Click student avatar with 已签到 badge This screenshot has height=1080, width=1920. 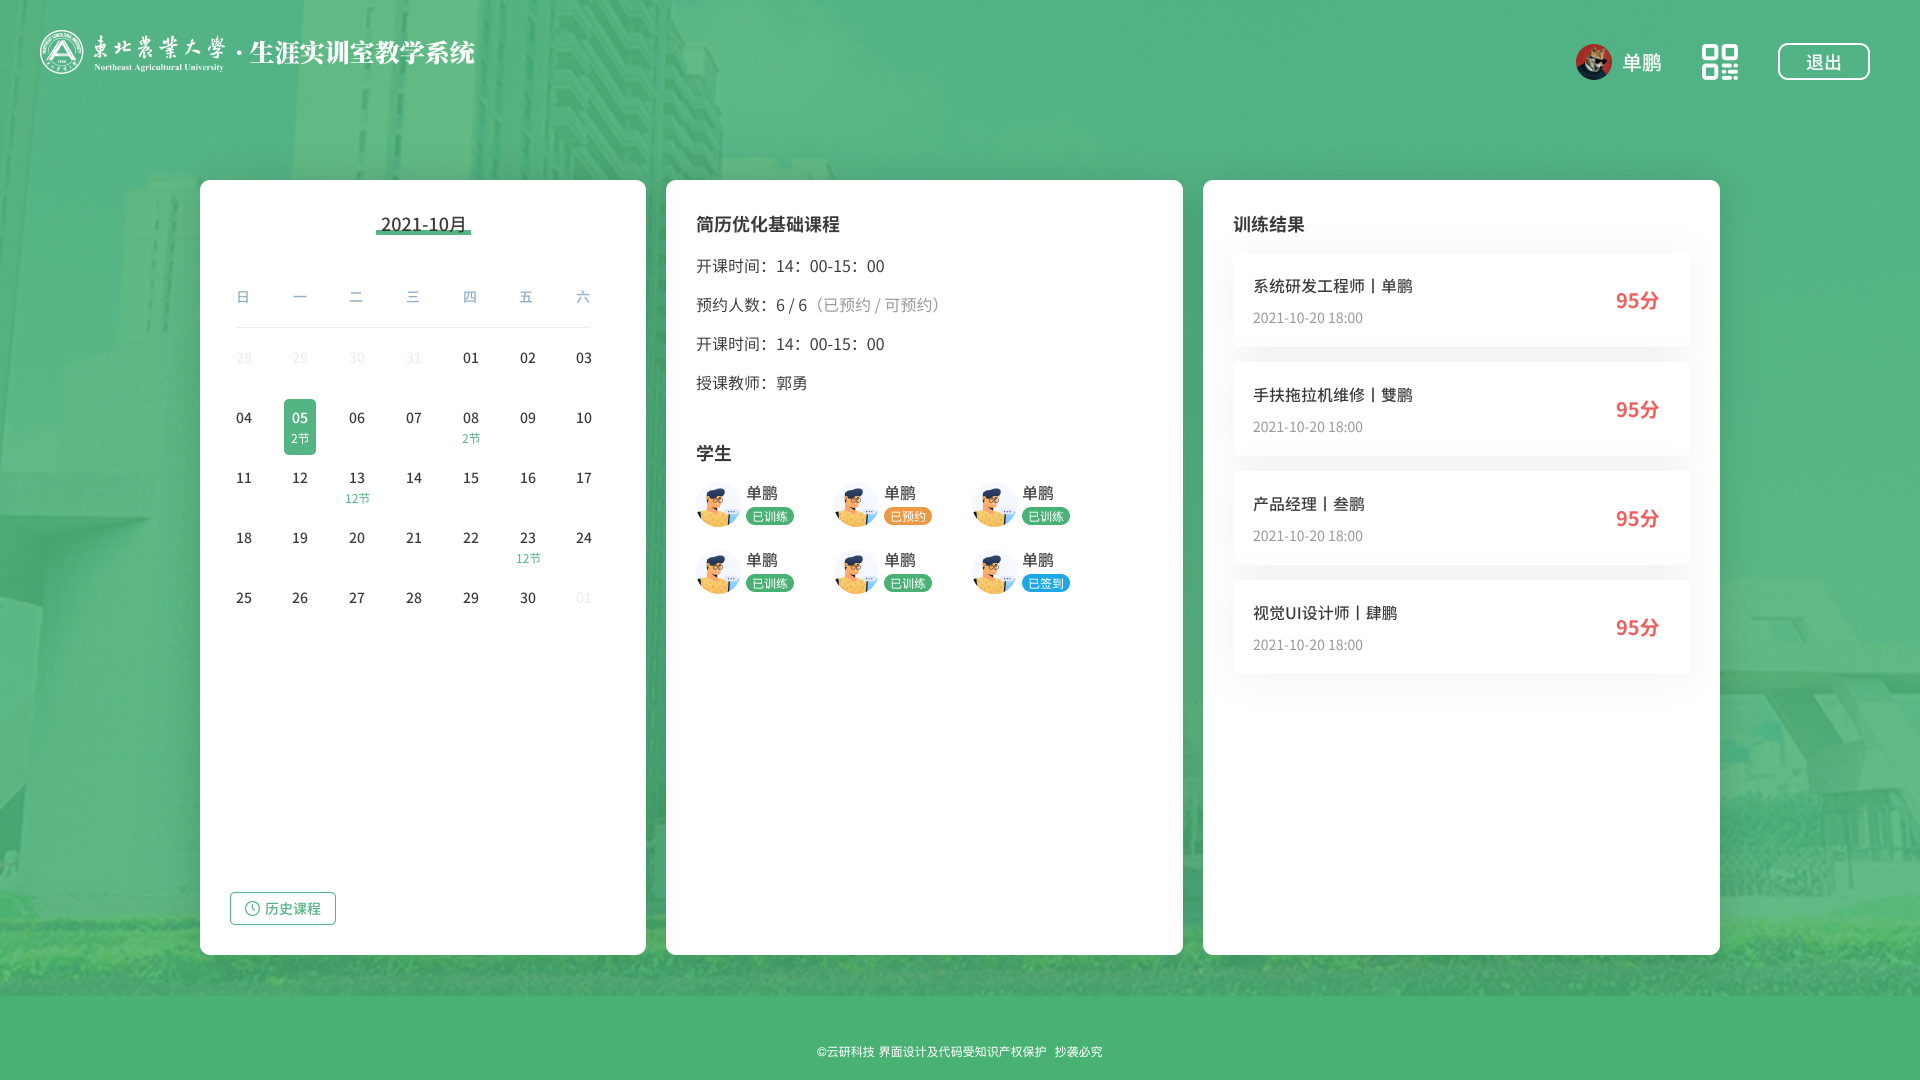993,572
